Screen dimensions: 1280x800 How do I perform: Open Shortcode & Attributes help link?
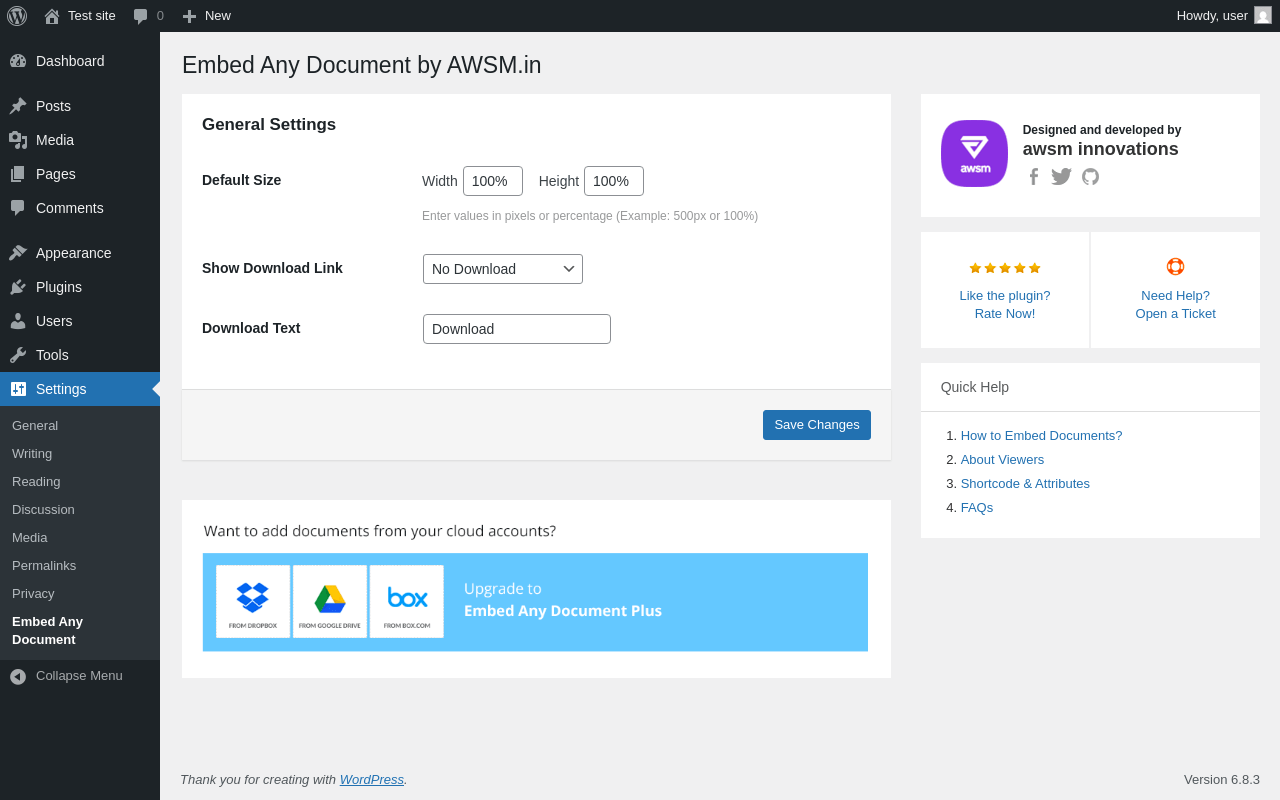[x=1025, y=484]
